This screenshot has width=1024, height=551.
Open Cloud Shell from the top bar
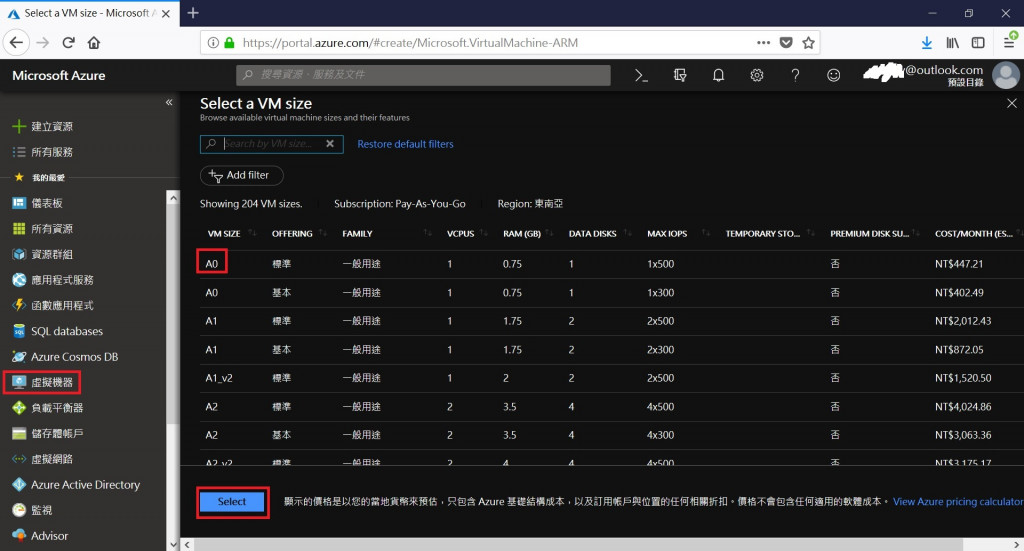tap(641, 76)
